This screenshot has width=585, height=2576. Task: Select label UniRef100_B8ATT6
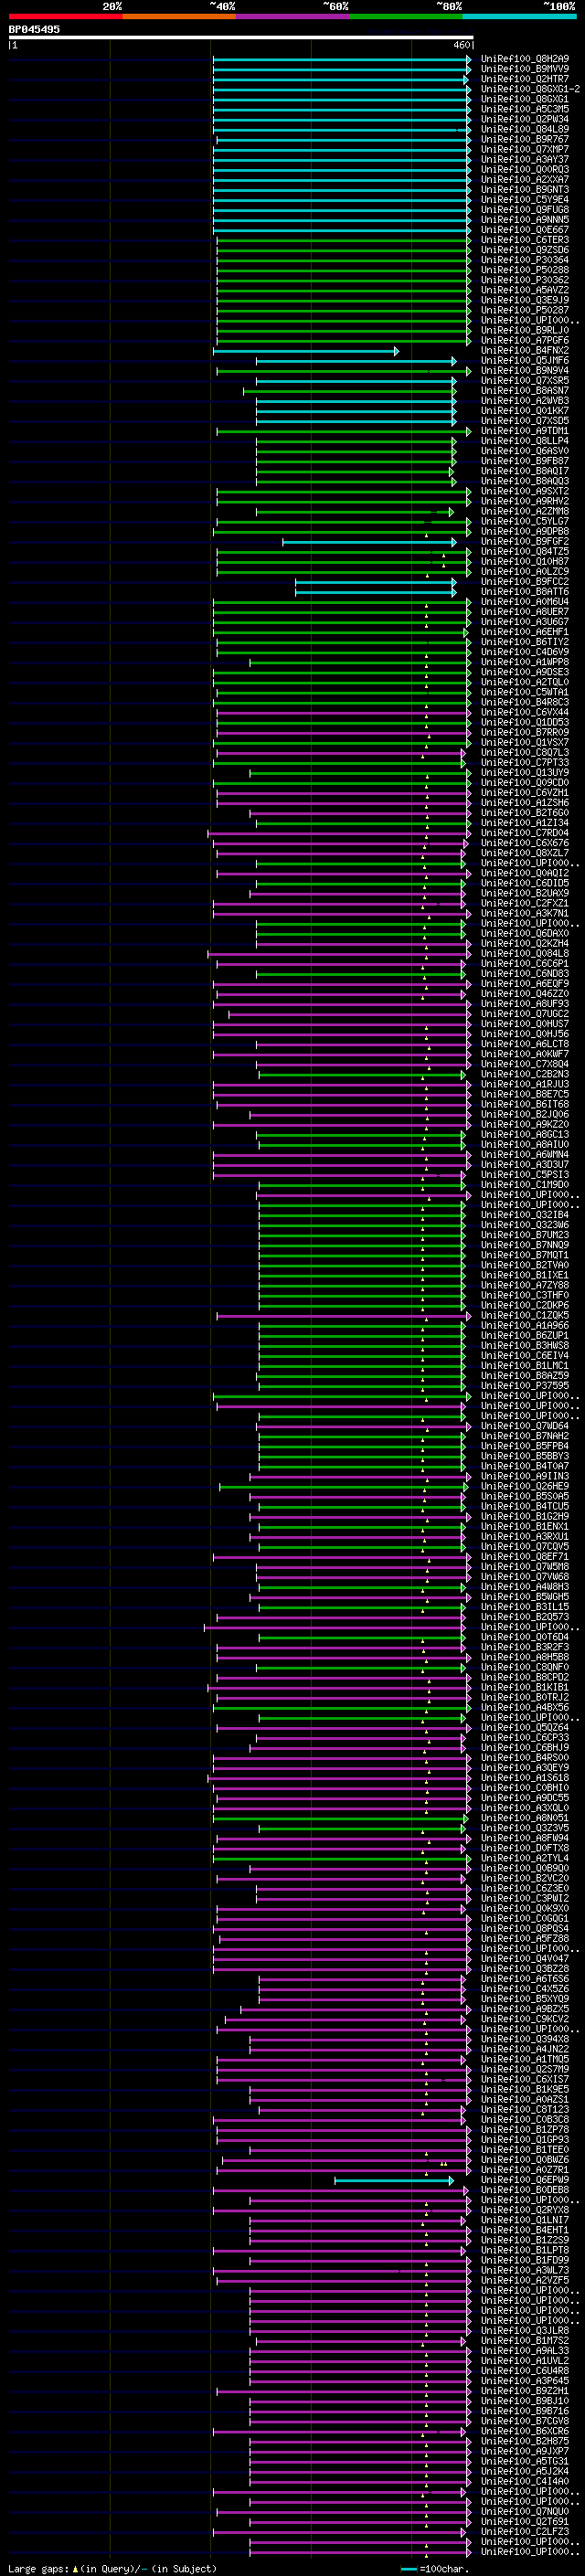click(x=525, y=592)
